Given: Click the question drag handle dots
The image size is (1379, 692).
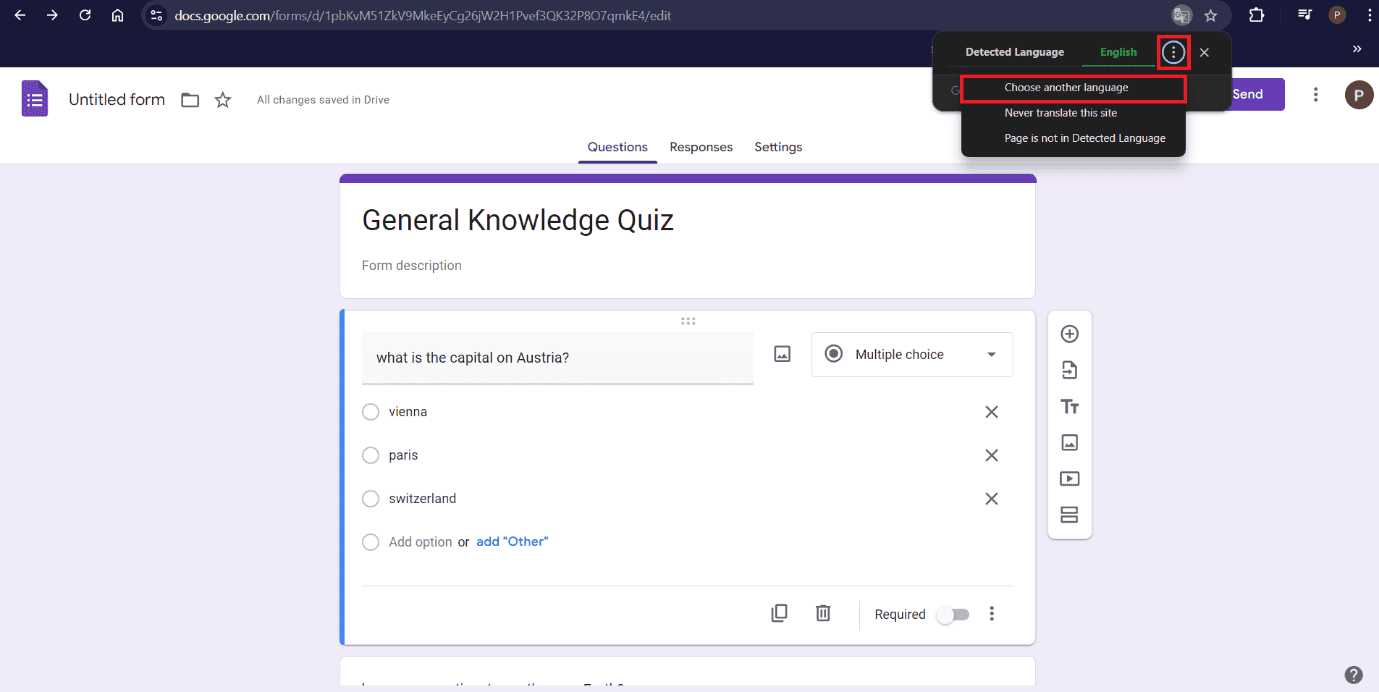Looking at the screenshot, I should coord(688,321).
